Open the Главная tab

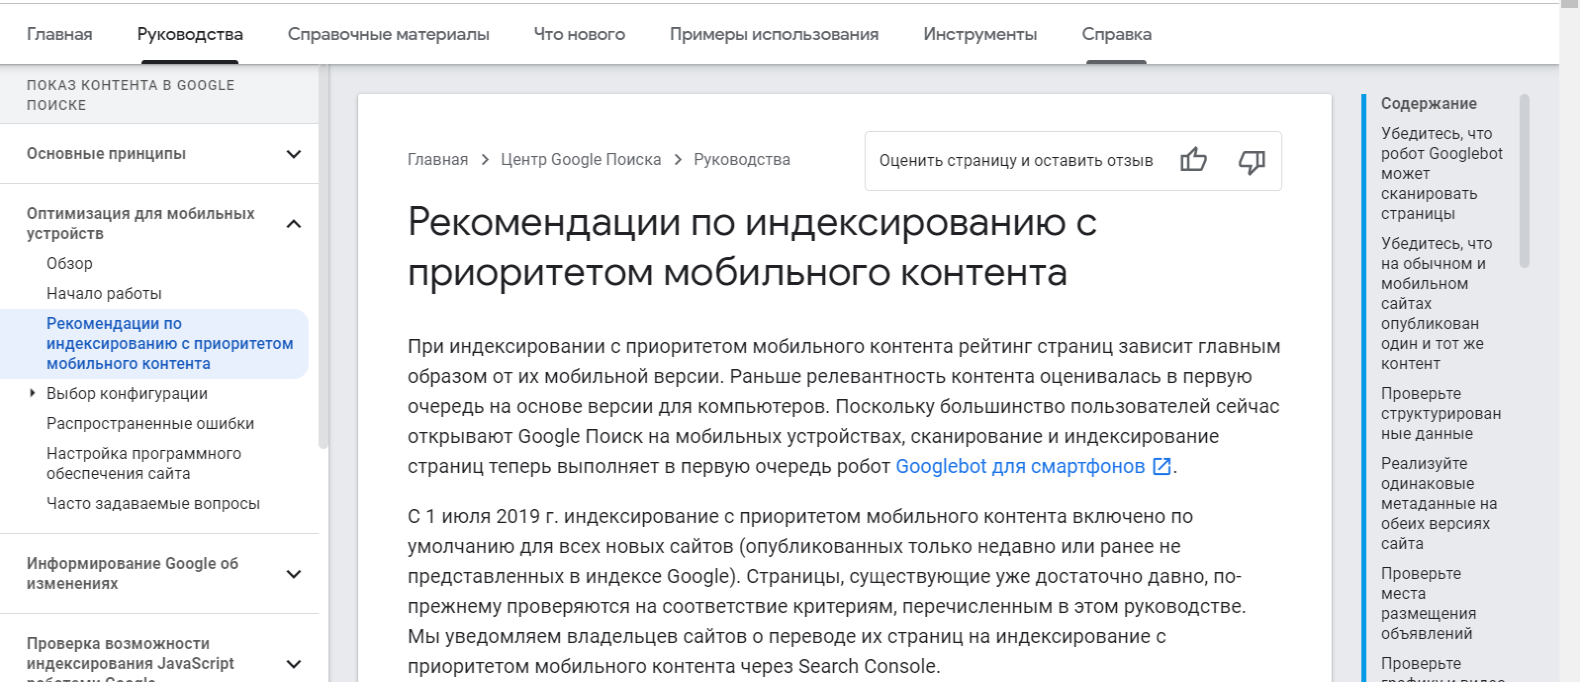(x=59, y=34)
